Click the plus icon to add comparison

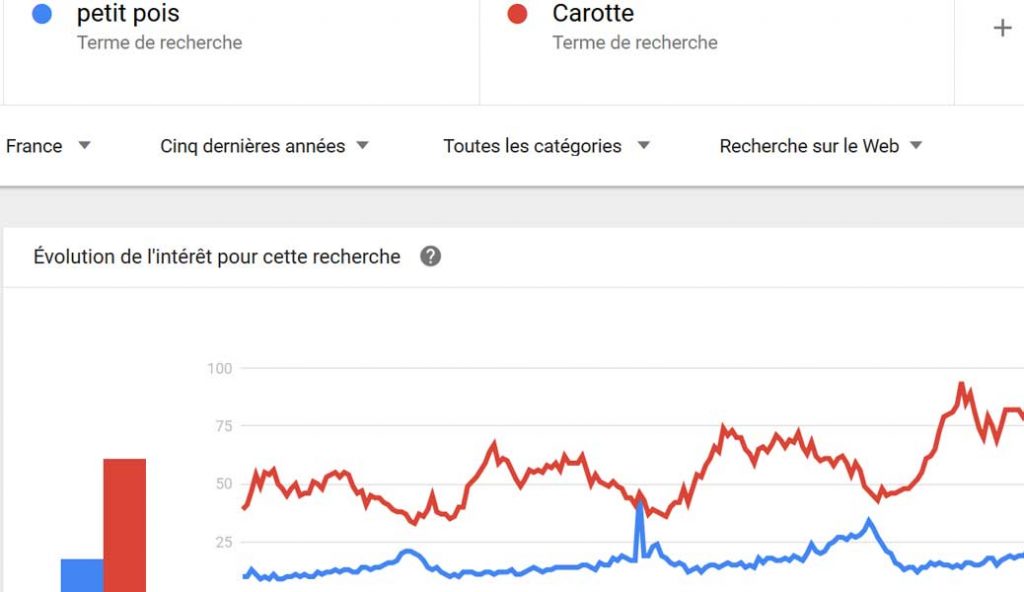(1002, 28)
